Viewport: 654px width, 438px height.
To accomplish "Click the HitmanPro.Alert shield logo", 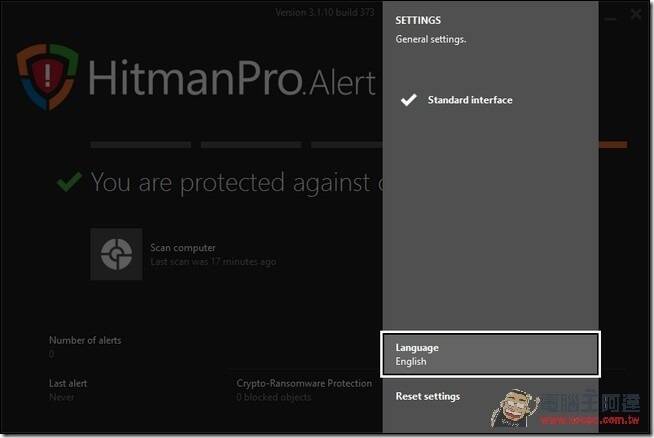I will point(47,76).
